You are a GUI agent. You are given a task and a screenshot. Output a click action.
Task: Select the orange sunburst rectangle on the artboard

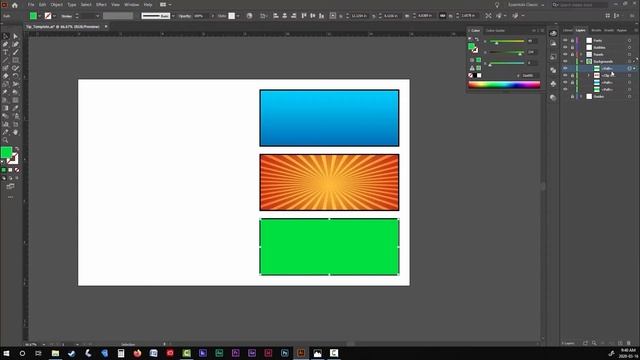[x=329, y=182]
